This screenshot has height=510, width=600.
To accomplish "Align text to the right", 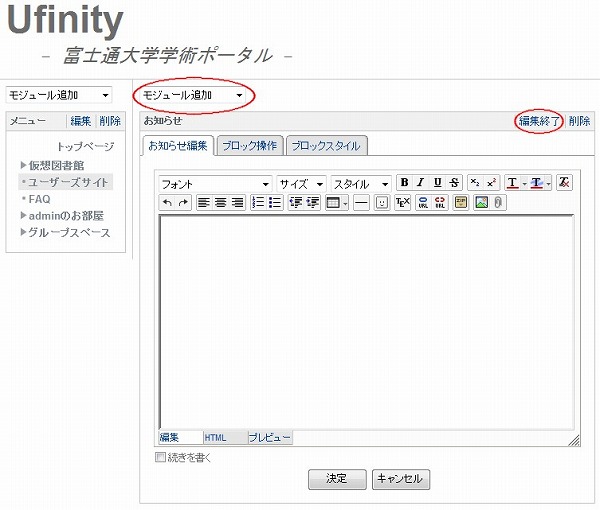I will tap(237, 202).
